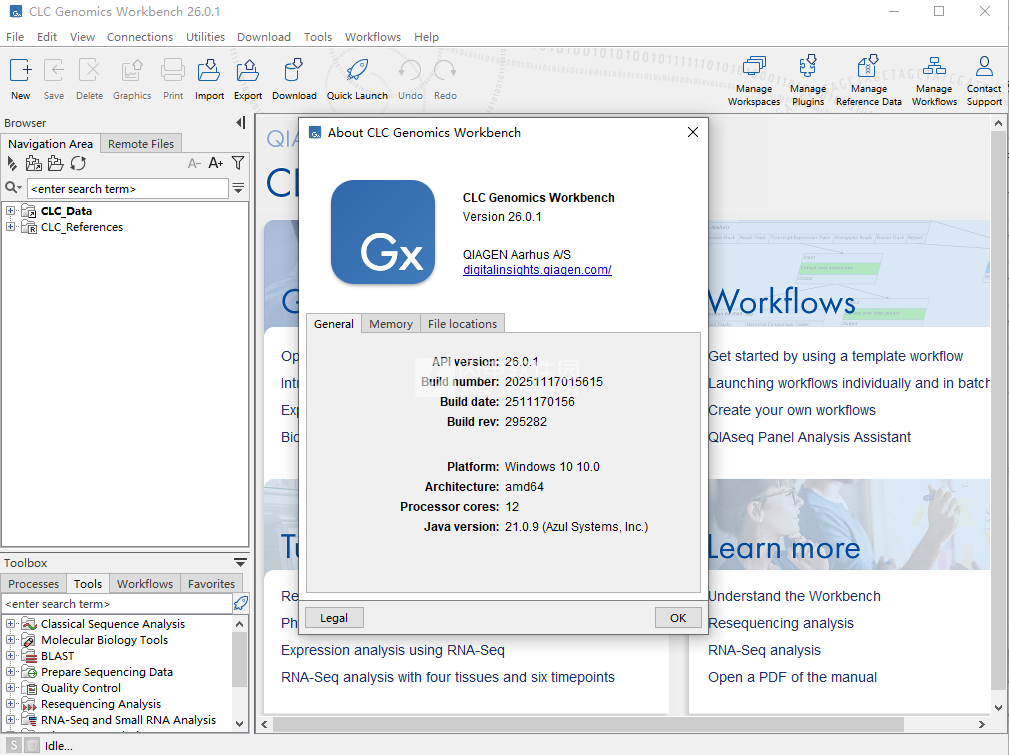
Task: Expand the CLC_Data folder tree node
Action: 11,211
